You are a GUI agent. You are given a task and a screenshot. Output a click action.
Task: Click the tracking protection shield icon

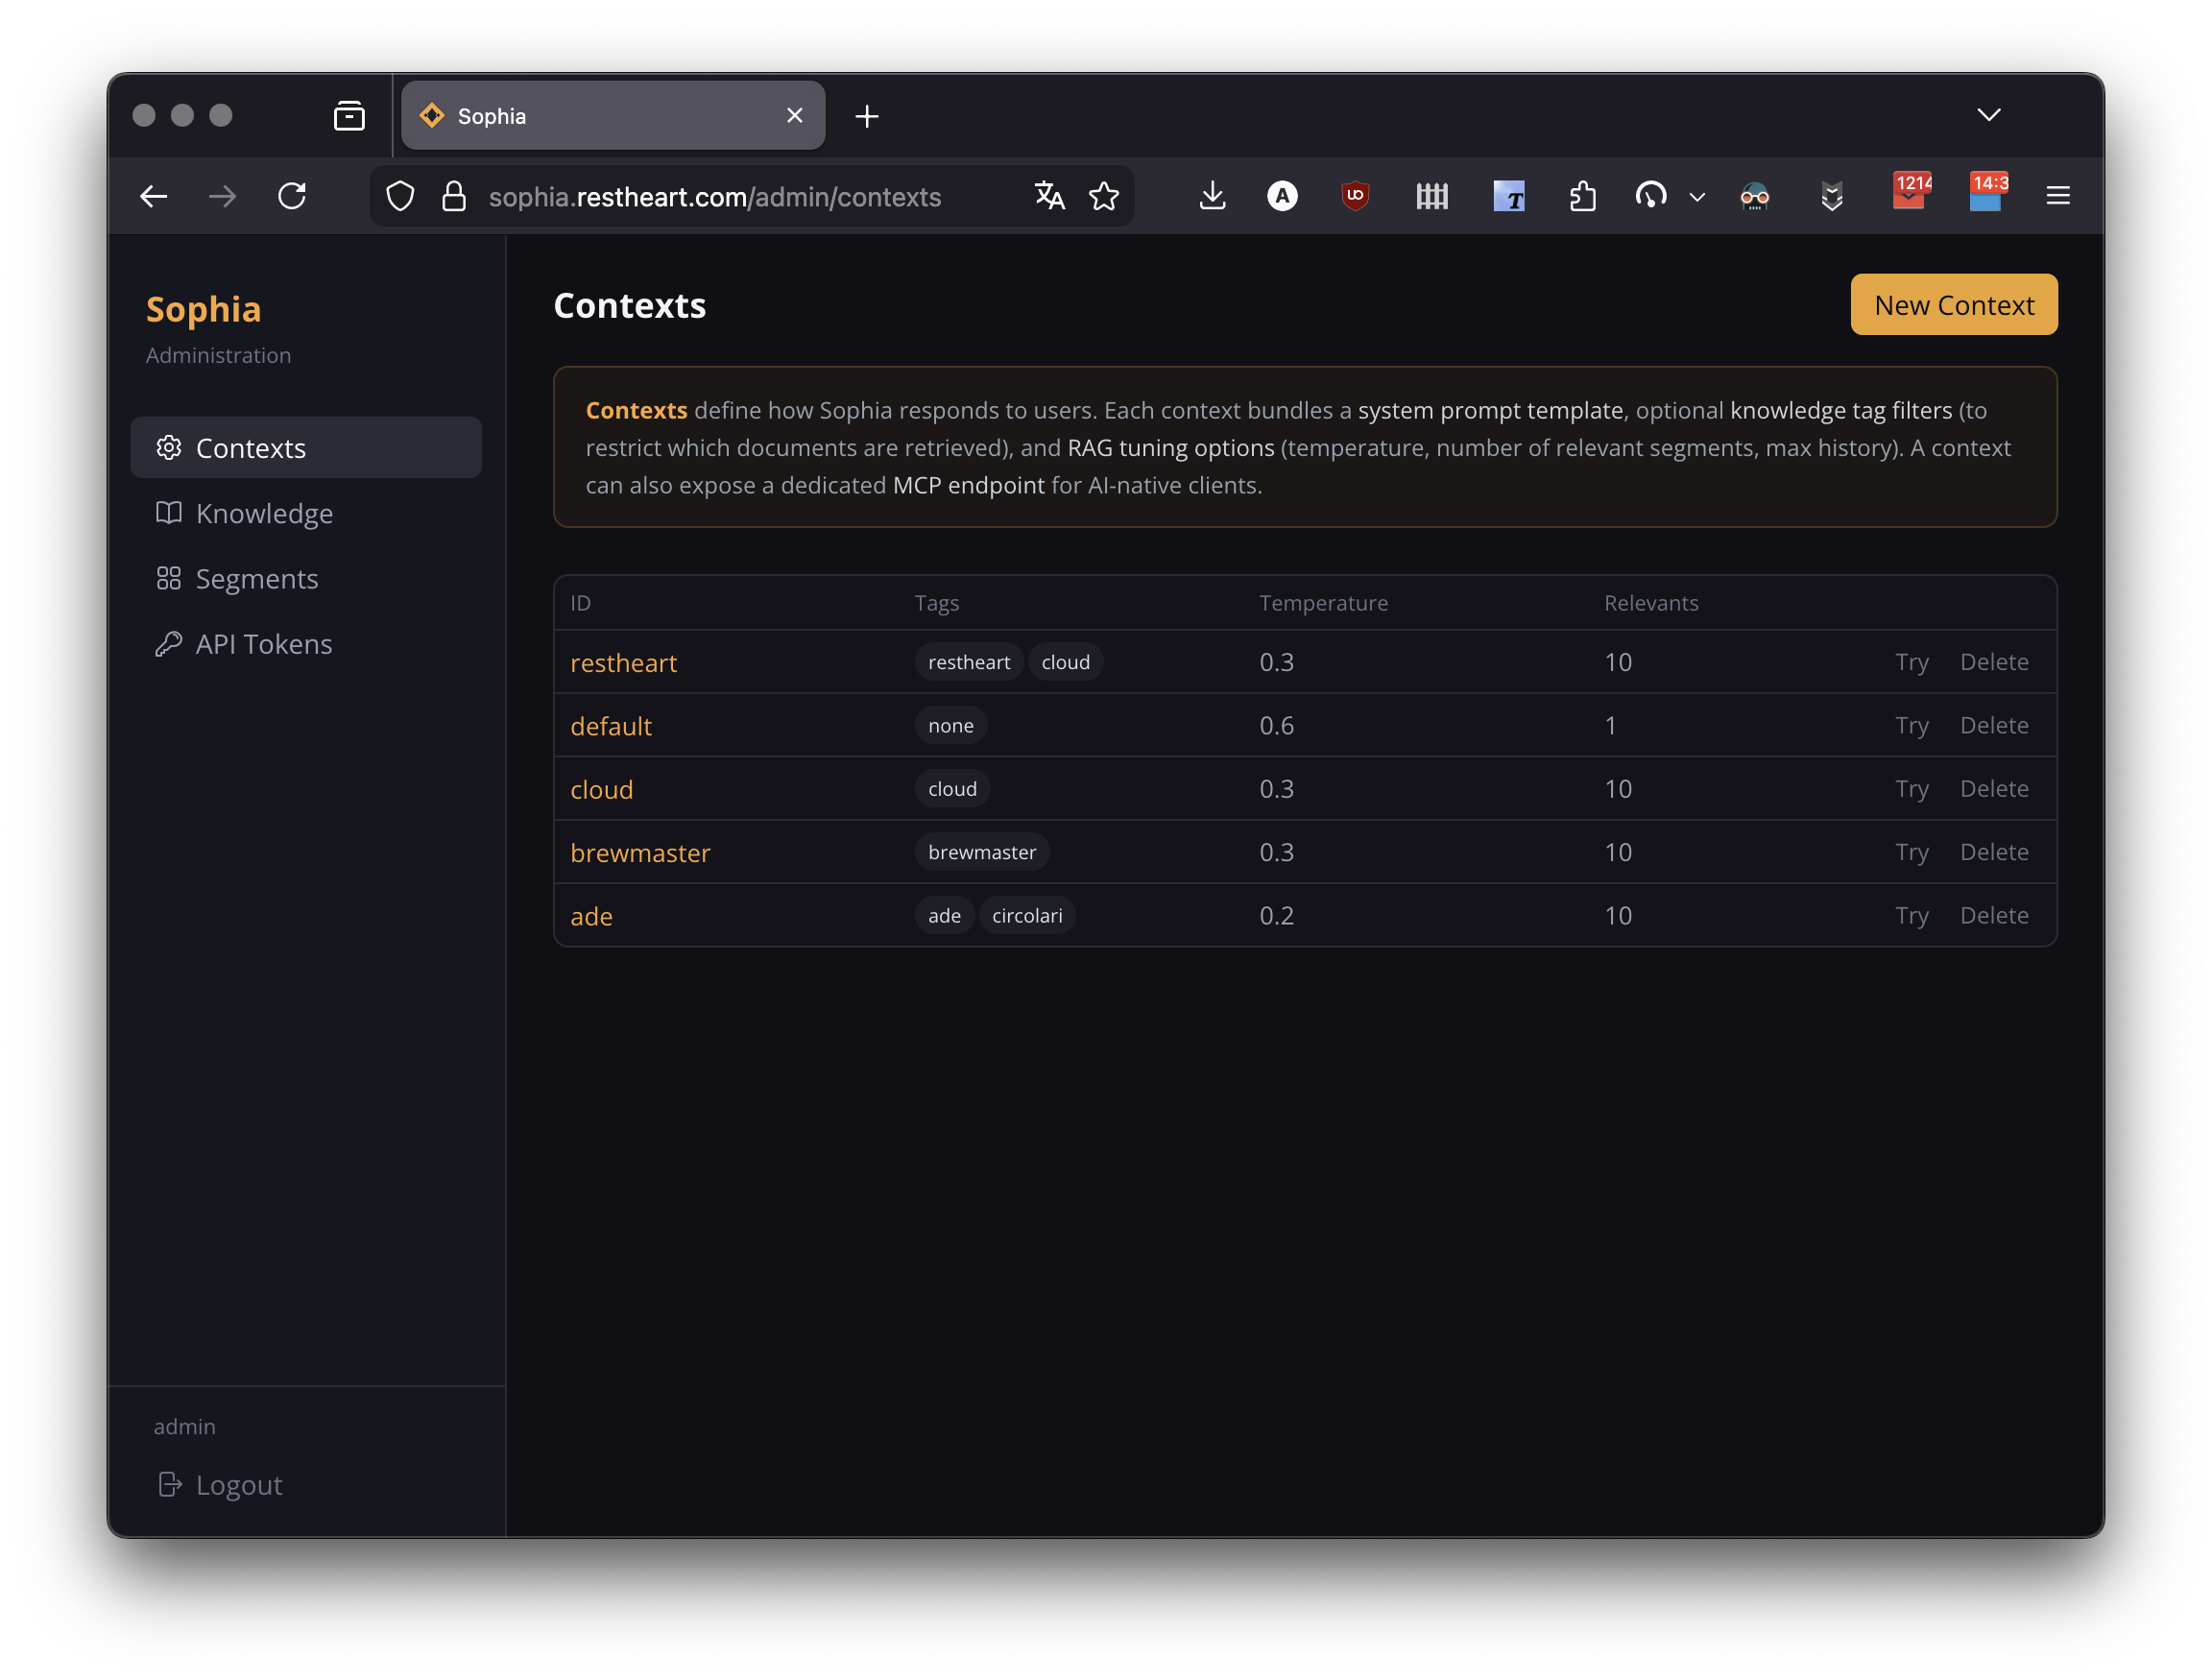tap(400, 196)
